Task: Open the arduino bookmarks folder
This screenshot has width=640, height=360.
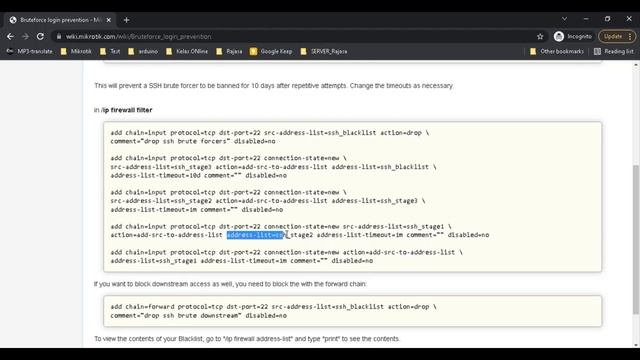Action: coord(143,51)
